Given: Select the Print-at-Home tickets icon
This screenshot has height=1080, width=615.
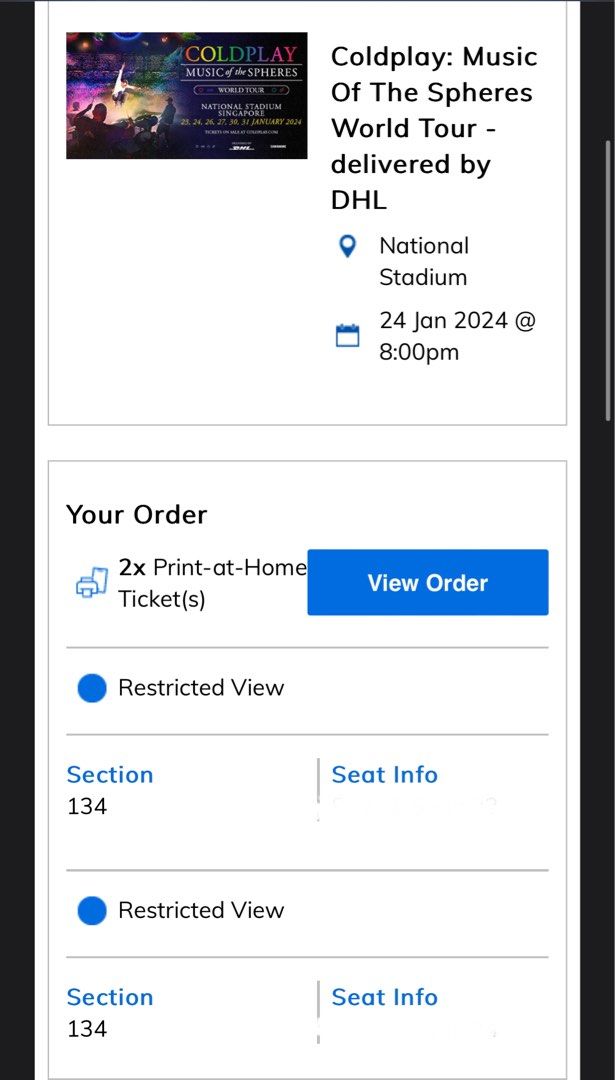Looking at the screenshot, I should pyautogui.click(x=89, y=581).
